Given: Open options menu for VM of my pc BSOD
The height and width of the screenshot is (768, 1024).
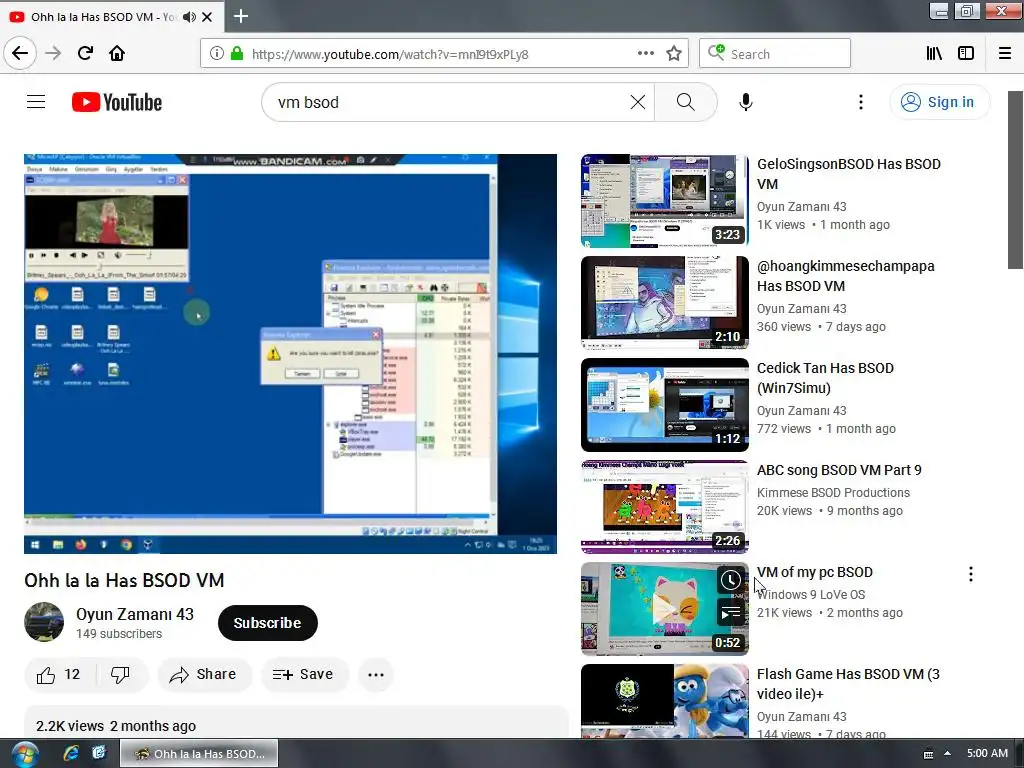Looking at the screenshot, I should (x=970, y=574).
